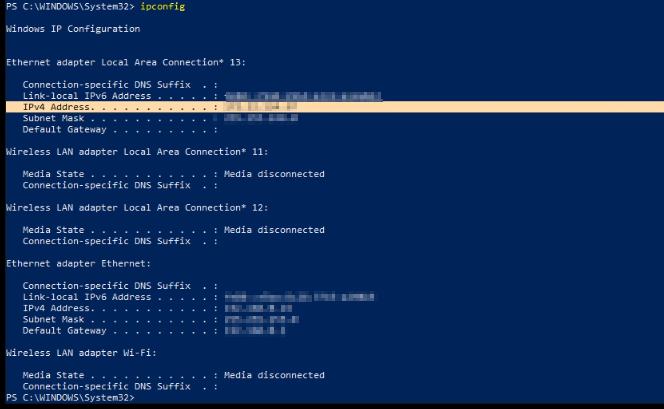Click the Ethernet adapter Ethernet heading

(x=78, y=263)
